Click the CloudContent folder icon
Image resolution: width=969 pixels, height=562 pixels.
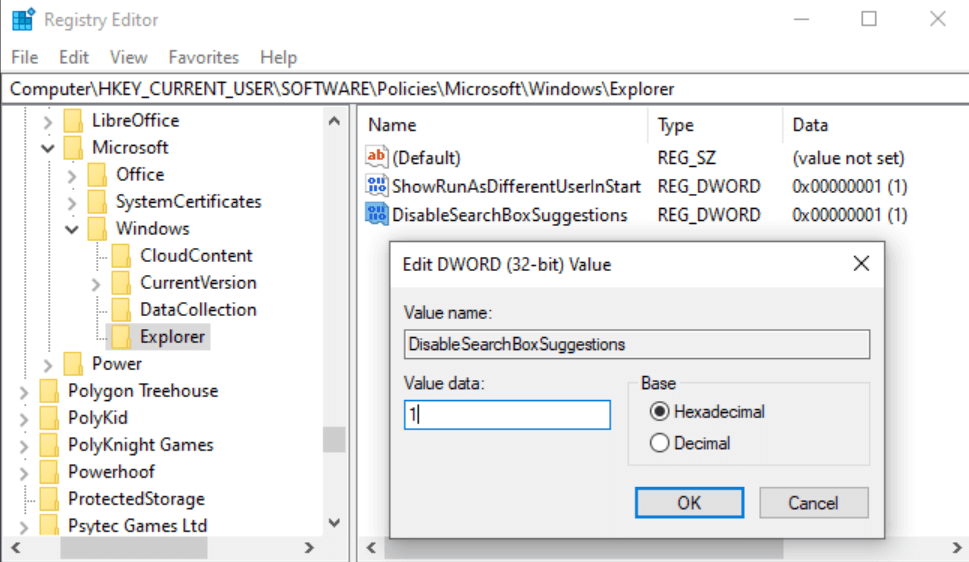121,256
